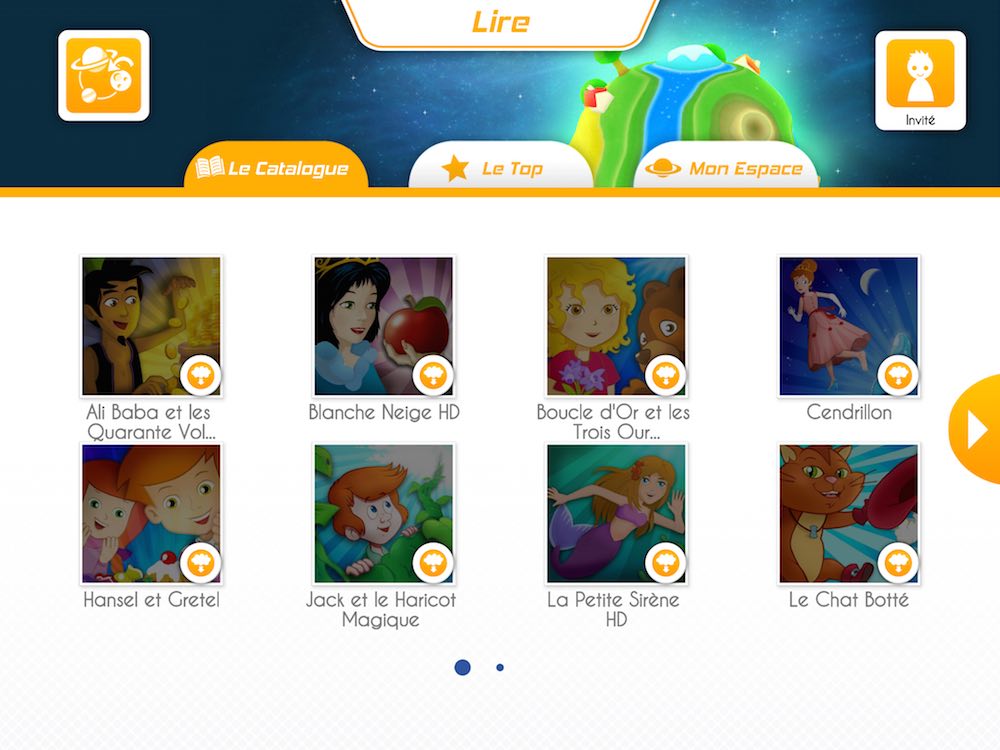Tap download badge on La Petite Sirène HD
The width and height of the screenshot is (1000, 750).
[666, 562]
